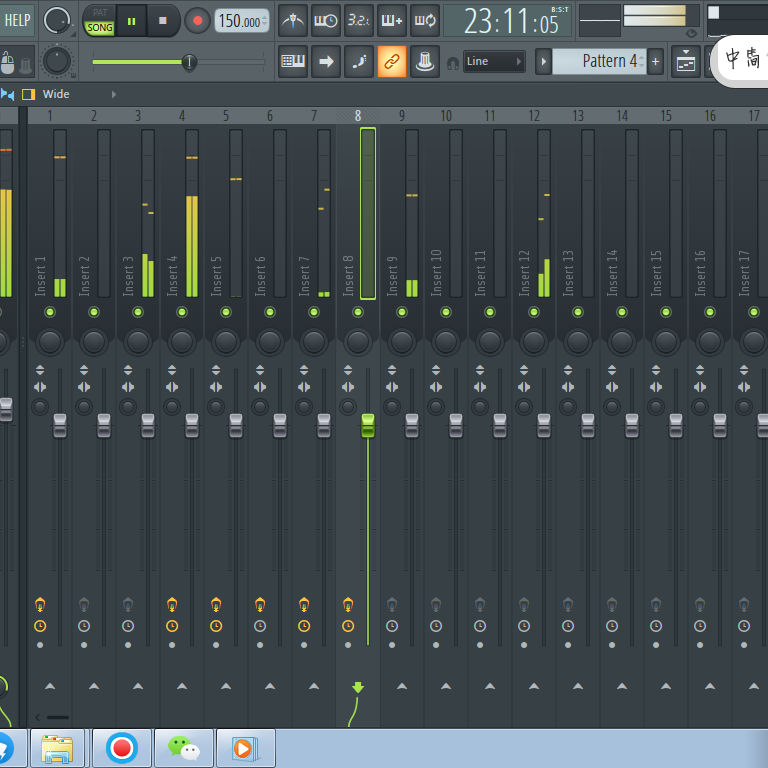Toggle loop recording icon

tap(425, 21)
